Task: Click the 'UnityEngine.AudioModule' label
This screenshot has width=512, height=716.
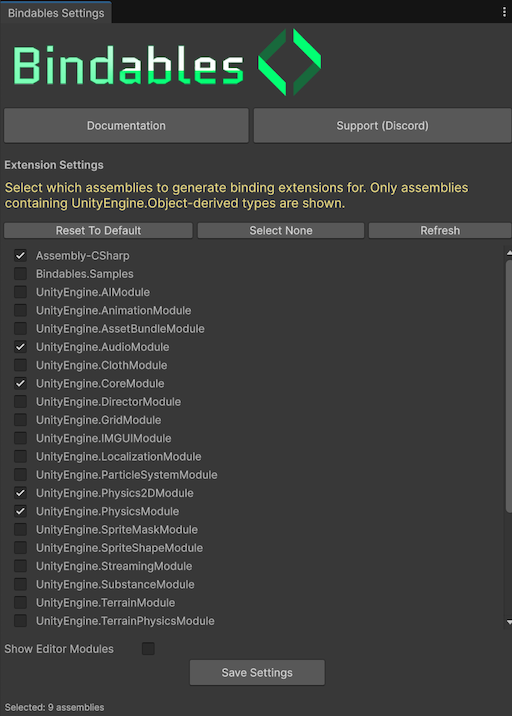Action: tap(102, 347)
